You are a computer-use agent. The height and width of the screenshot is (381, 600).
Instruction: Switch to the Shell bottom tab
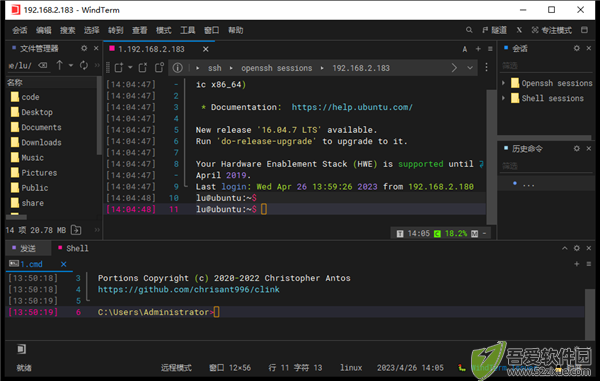[x=73, y=249]
